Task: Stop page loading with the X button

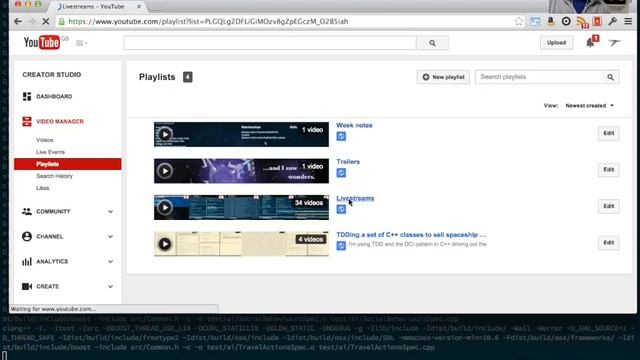Action: pos(45,22)
